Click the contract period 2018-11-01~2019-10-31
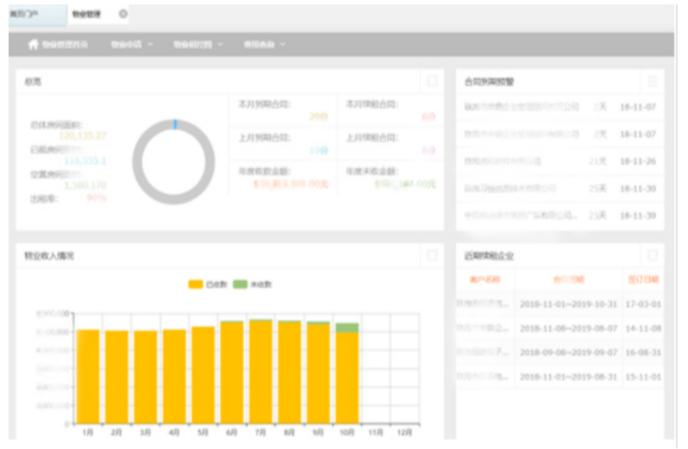688x449 pixels. pos(568,304)
